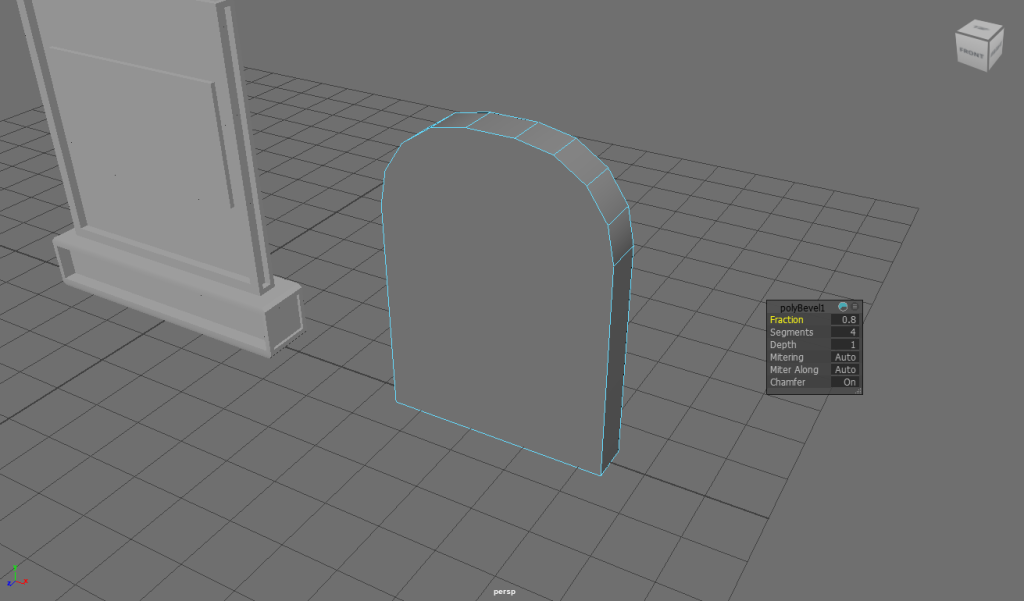Open the Mitering Auto dropdown
Viewport: 1024px width, 601px height.
pyautogui.click(x=845, y=357)
